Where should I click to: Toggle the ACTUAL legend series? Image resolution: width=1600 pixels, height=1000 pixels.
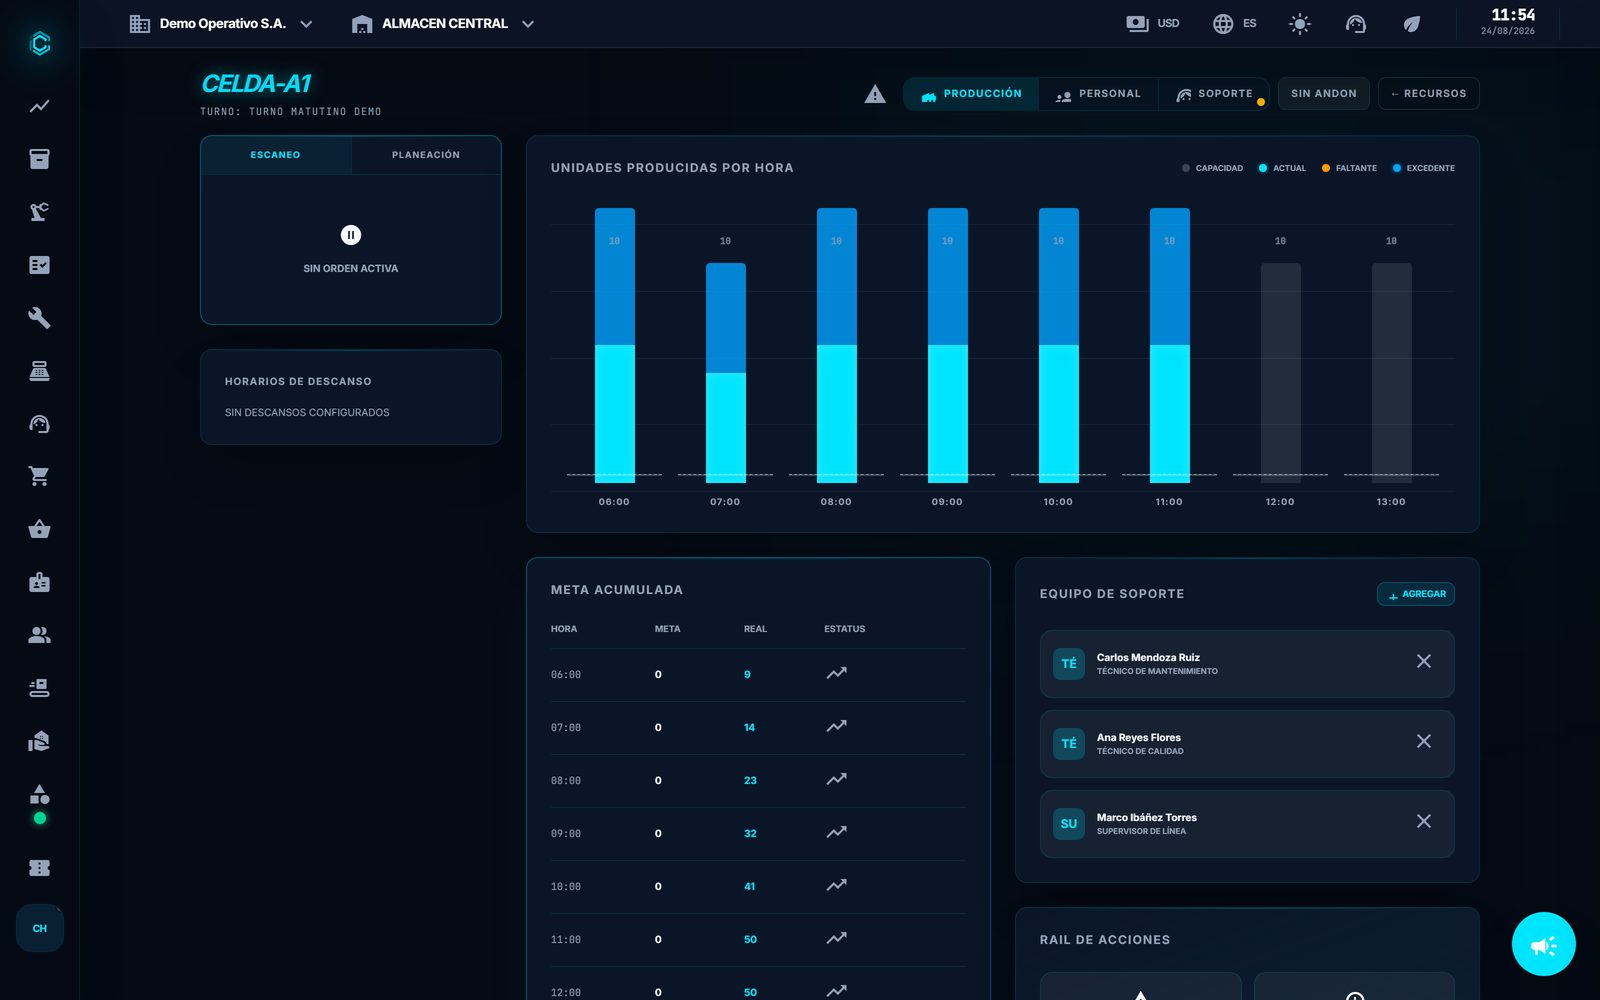tap(1282, 168)
